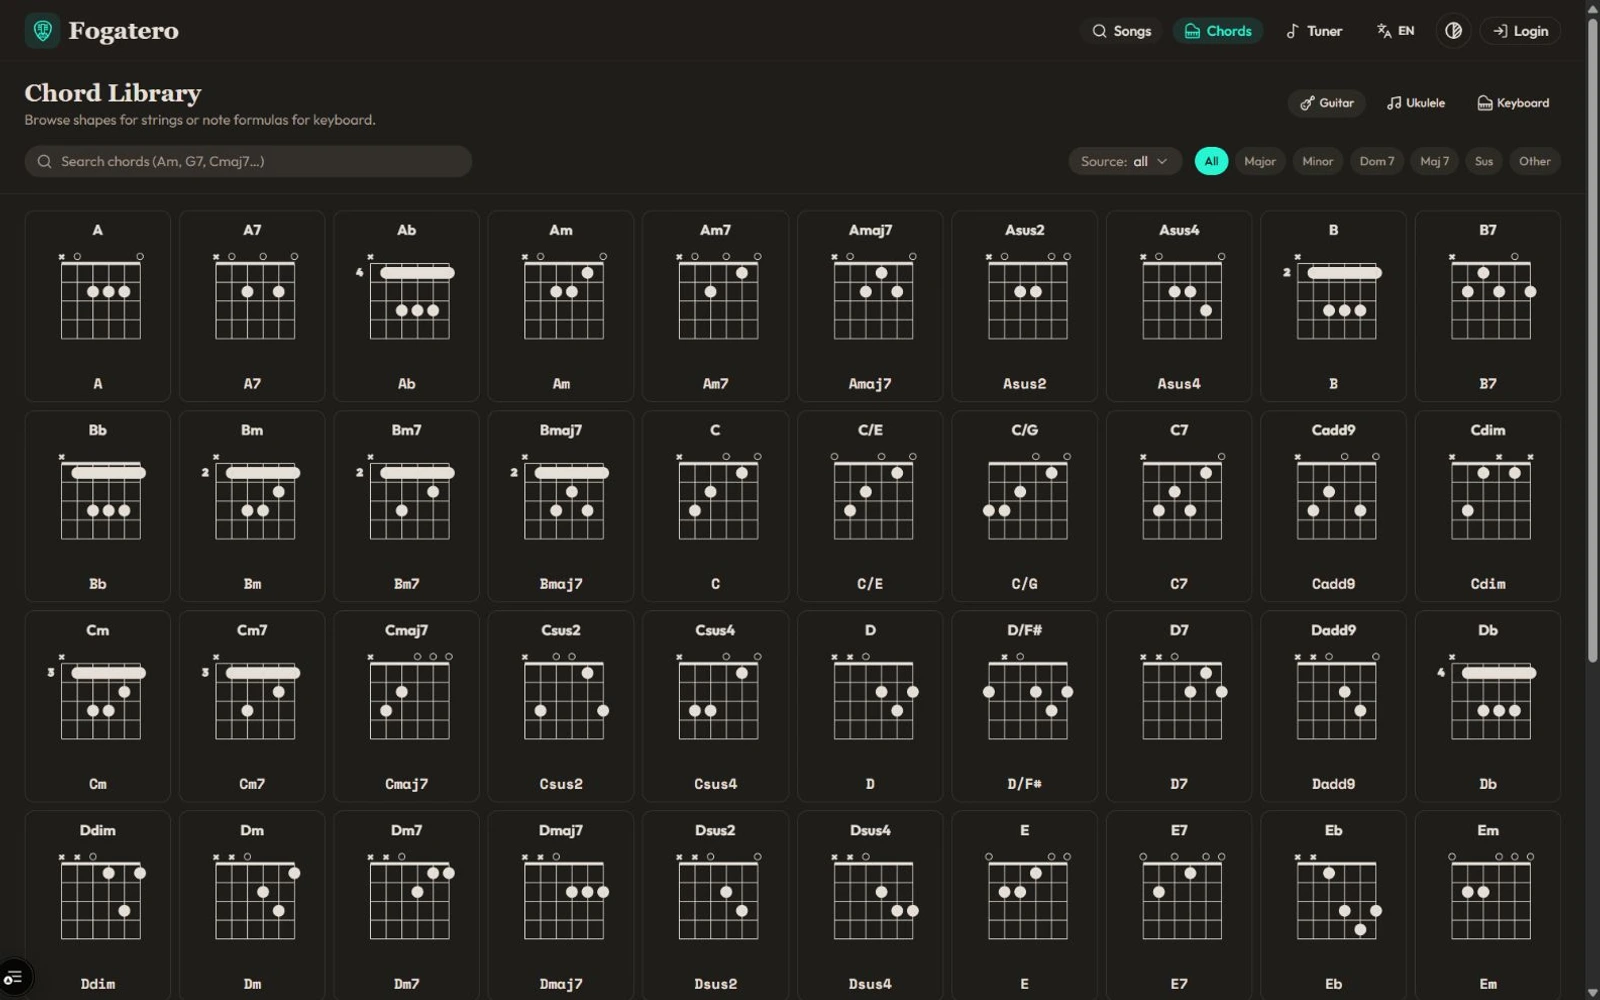Open the Dm chord card
The width and height of the screenshot is (1600, 1000).
click(252, 906)
